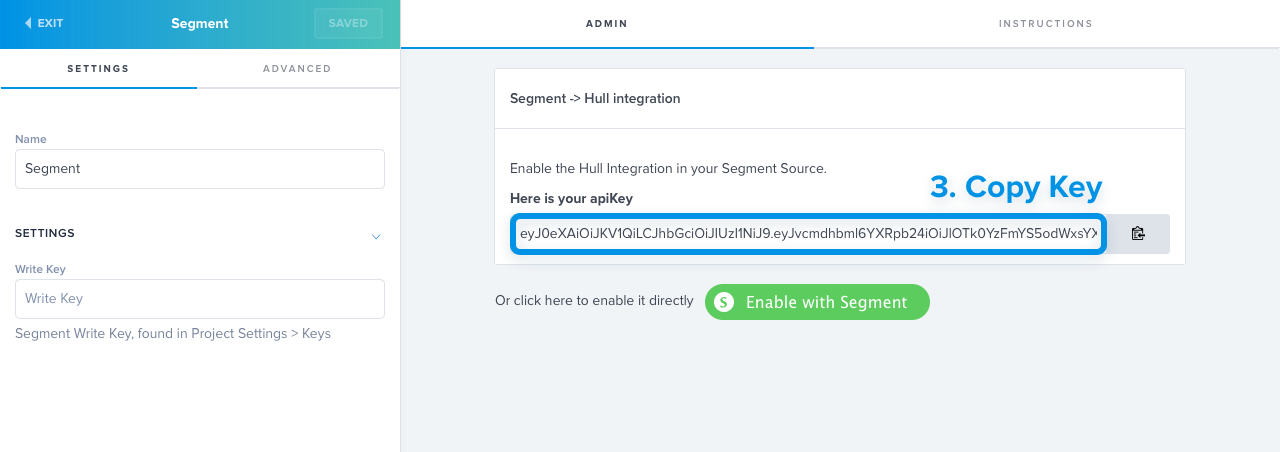Select the Admin tab
1280x452 pixels.
[607, 24]
